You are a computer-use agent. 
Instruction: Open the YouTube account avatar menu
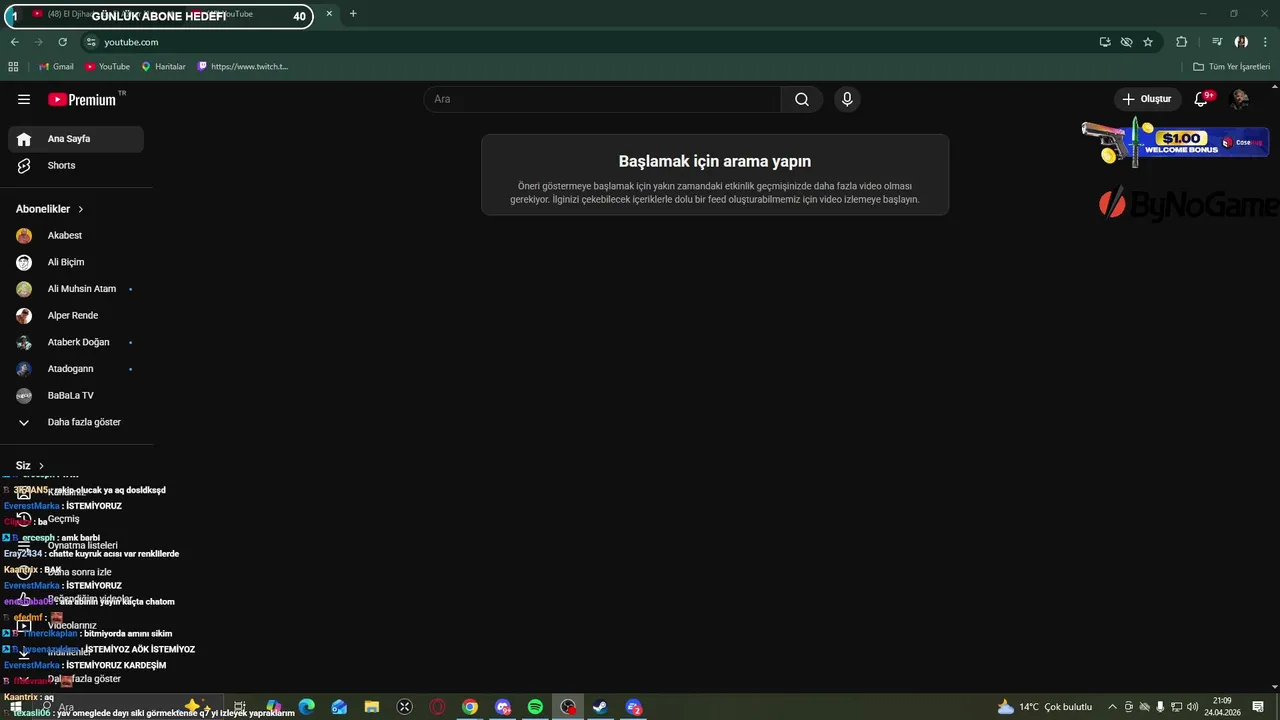click(x=1240, y=99)
